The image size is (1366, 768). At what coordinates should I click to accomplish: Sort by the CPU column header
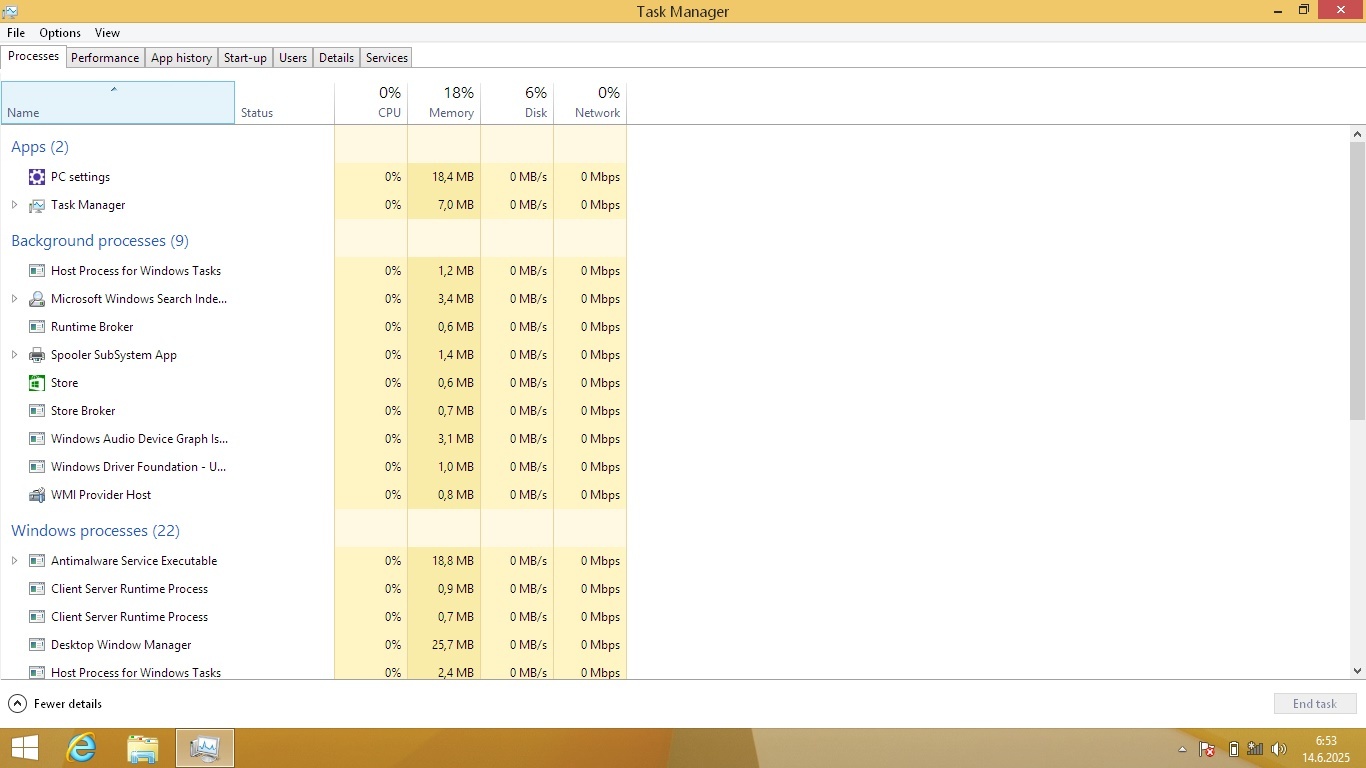click(371, 103)
